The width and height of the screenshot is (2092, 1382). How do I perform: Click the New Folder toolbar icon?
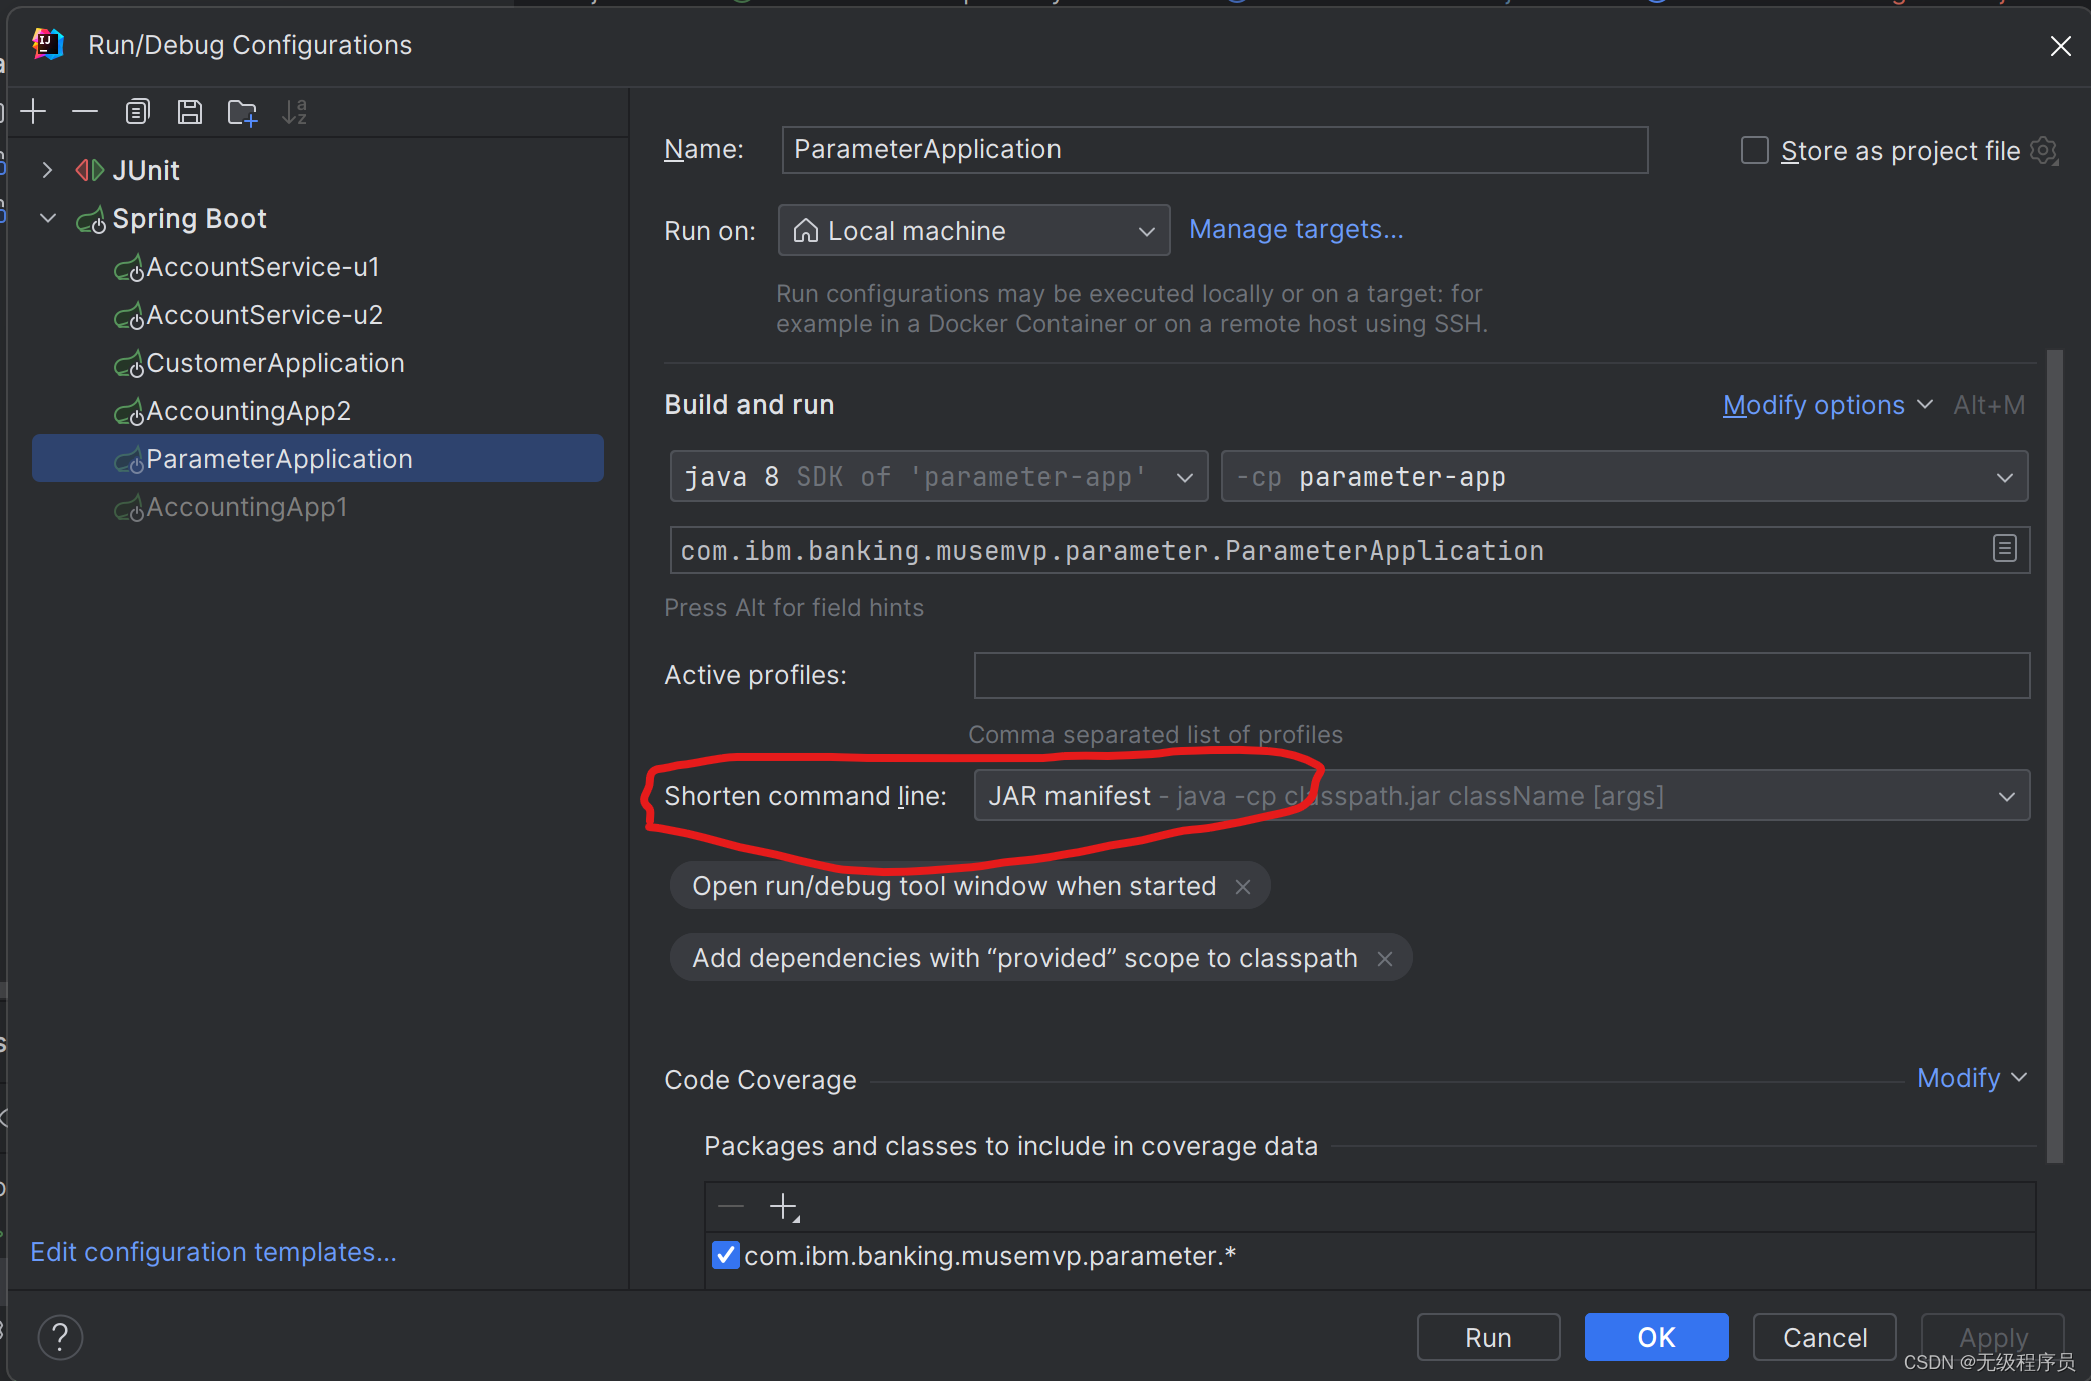242,112
